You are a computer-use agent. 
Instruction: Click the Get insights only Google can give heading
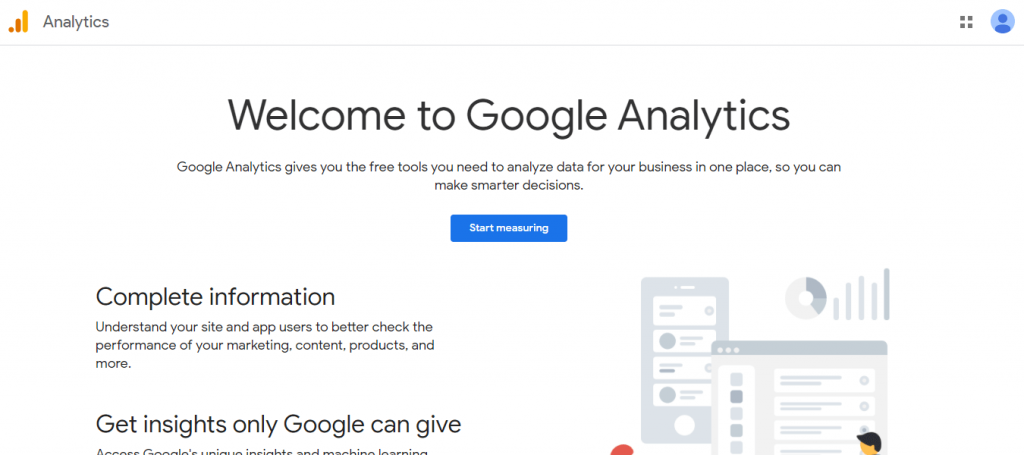[278, 424]
